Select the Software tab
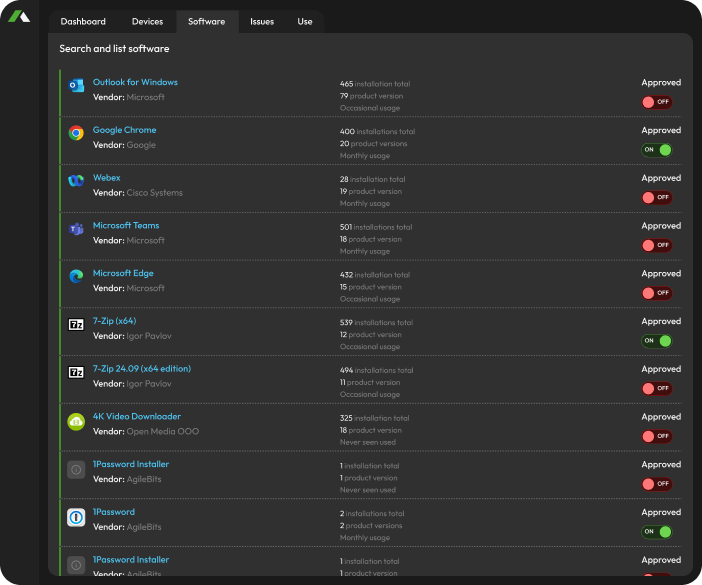This screenshot has width=702, height=585. click(206, 21)
